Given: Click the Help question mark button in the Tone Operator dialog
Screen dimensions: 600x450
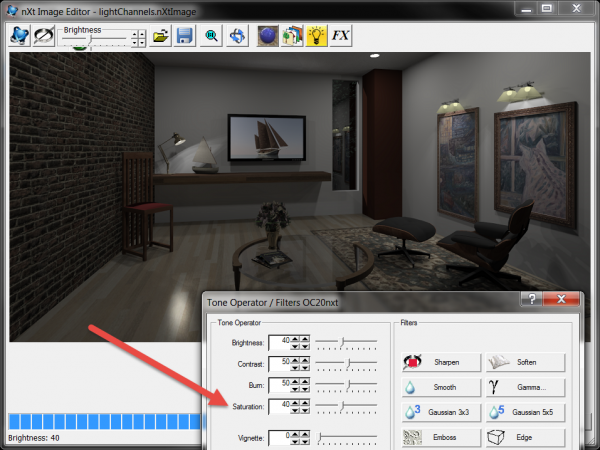Looking at the screenshot, I should [531, 299].
